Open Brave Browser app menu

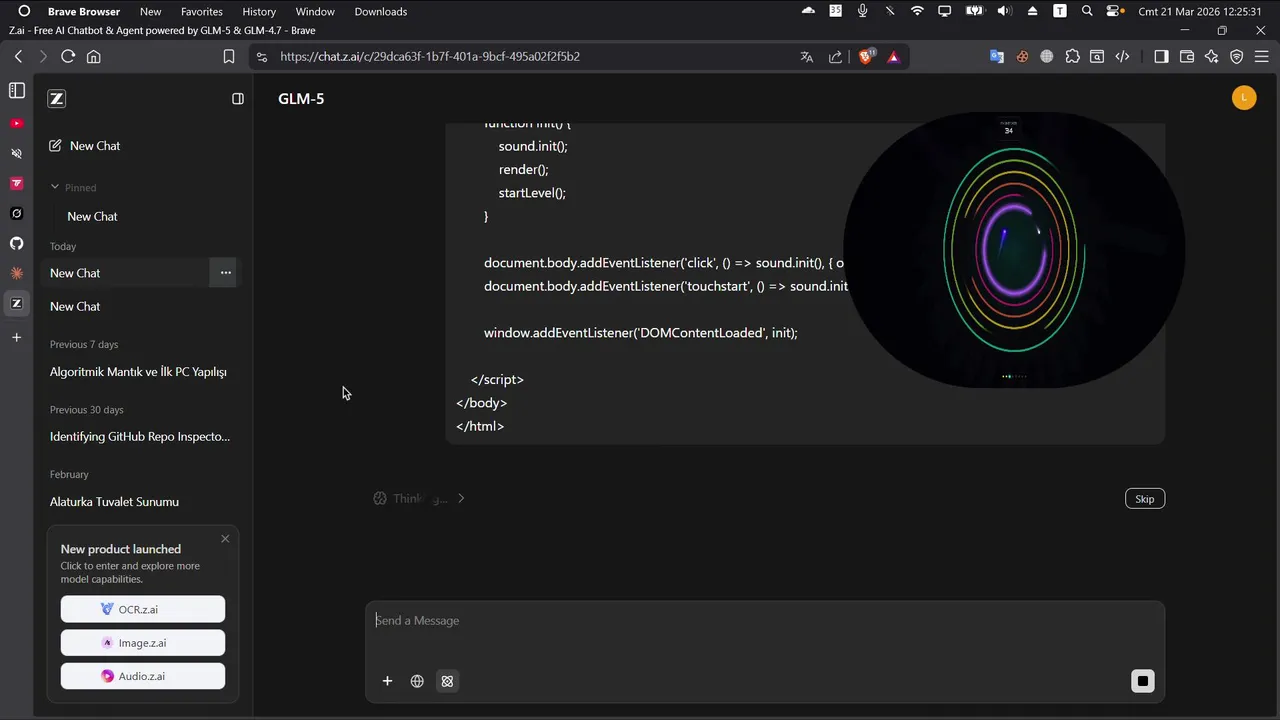(84, 12)
